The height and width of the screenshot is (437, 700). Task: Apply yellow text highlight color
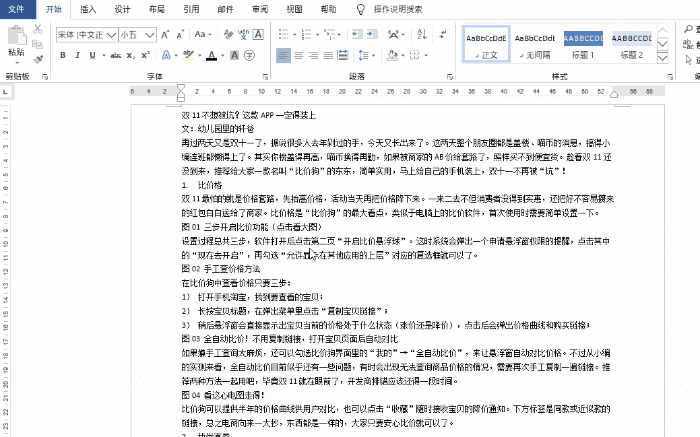coord(188,55)
